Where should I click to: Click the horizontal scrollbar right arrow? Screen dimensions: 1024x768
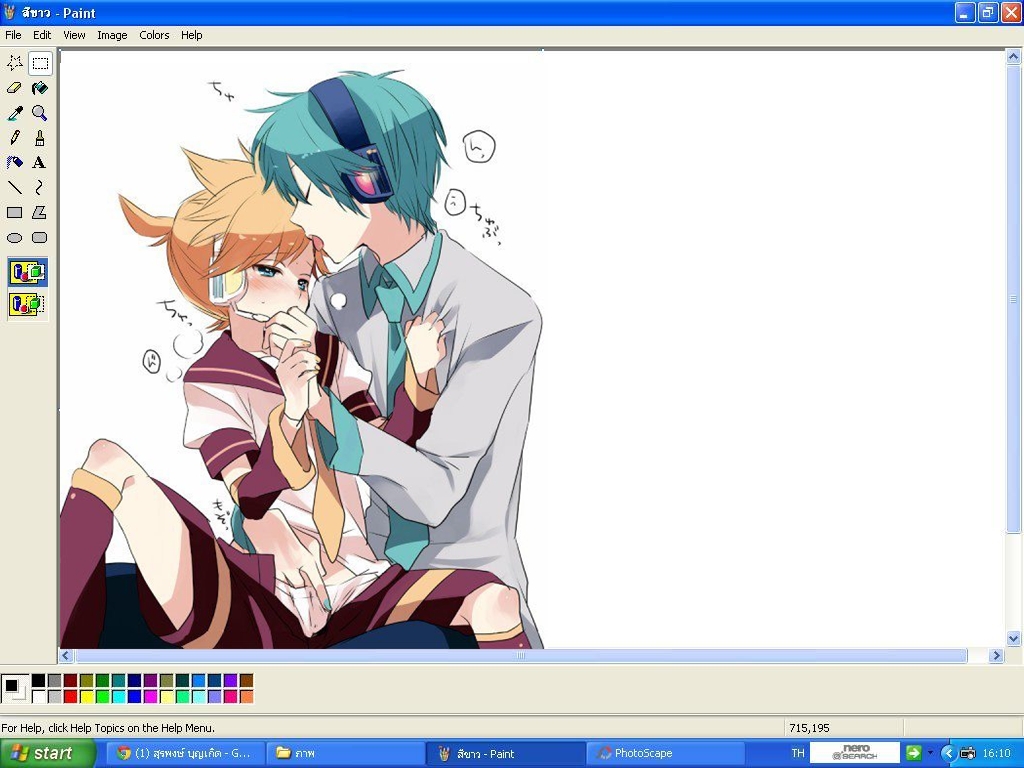(x=996, y=655)
